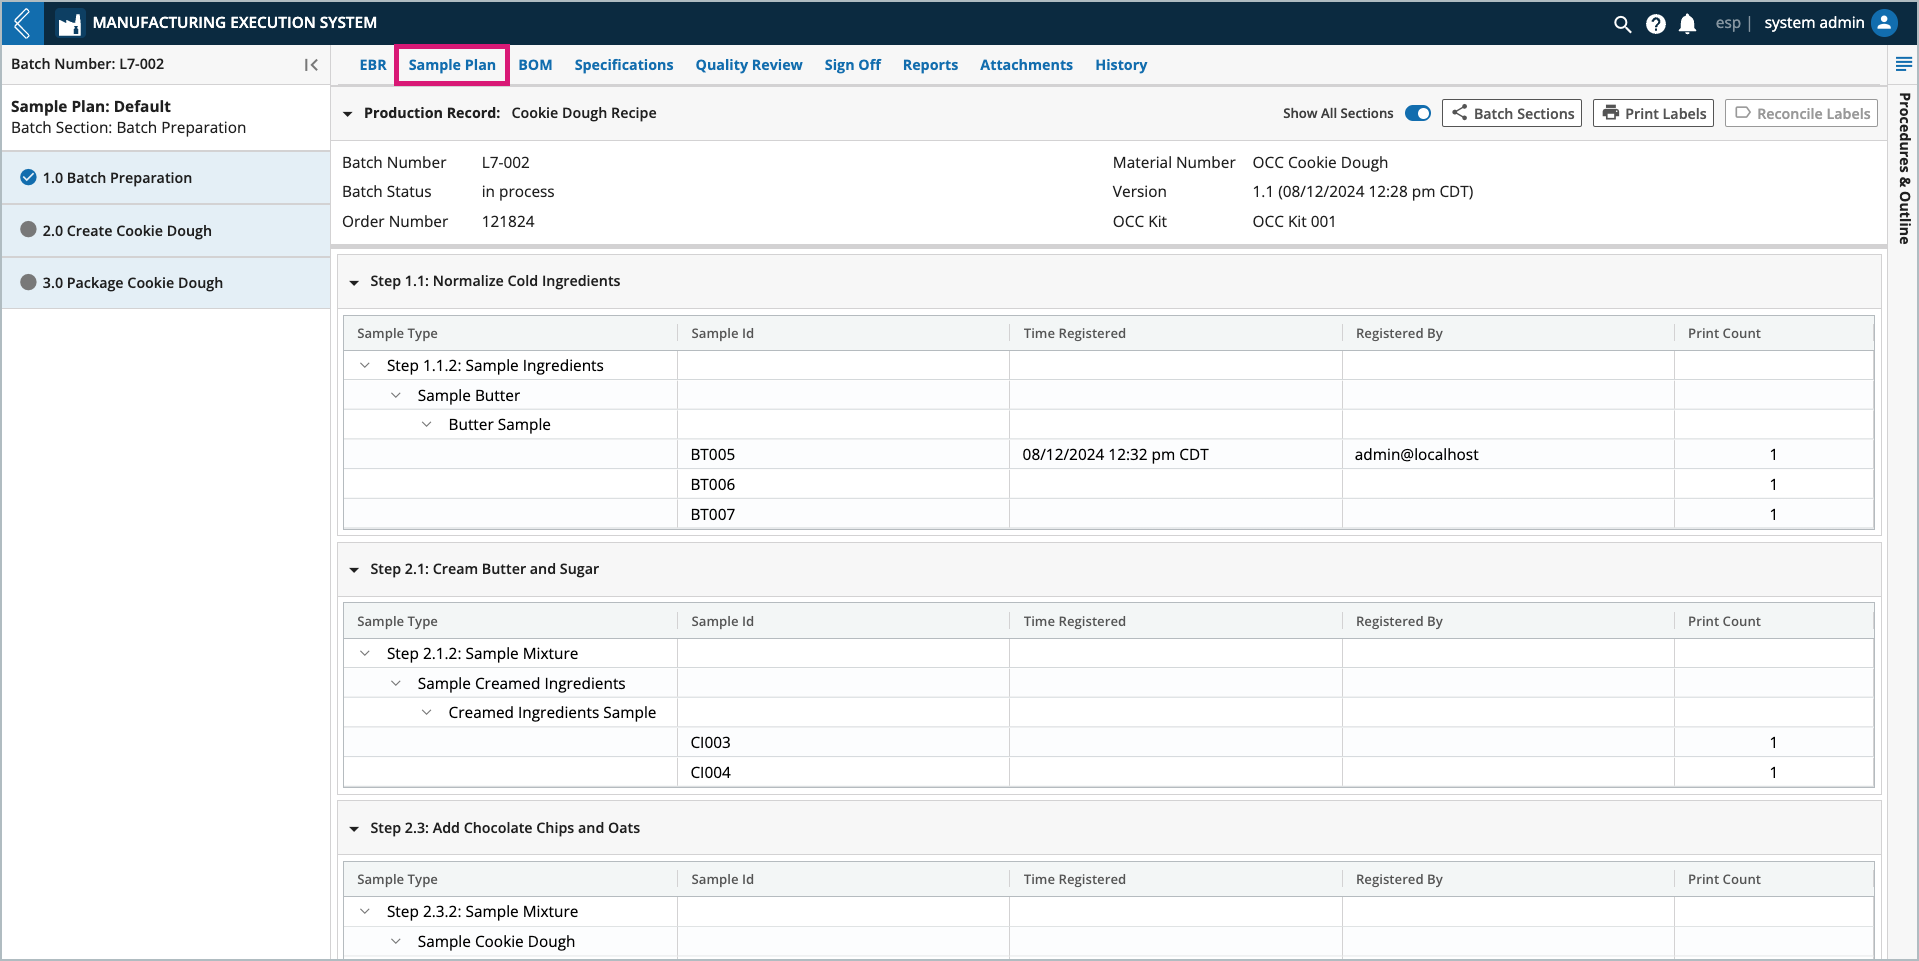Collapse Step 2.3.2 Sample Mixture row chevron
The width and height of the screenshot is (1919, 961).
click(365, 911)
